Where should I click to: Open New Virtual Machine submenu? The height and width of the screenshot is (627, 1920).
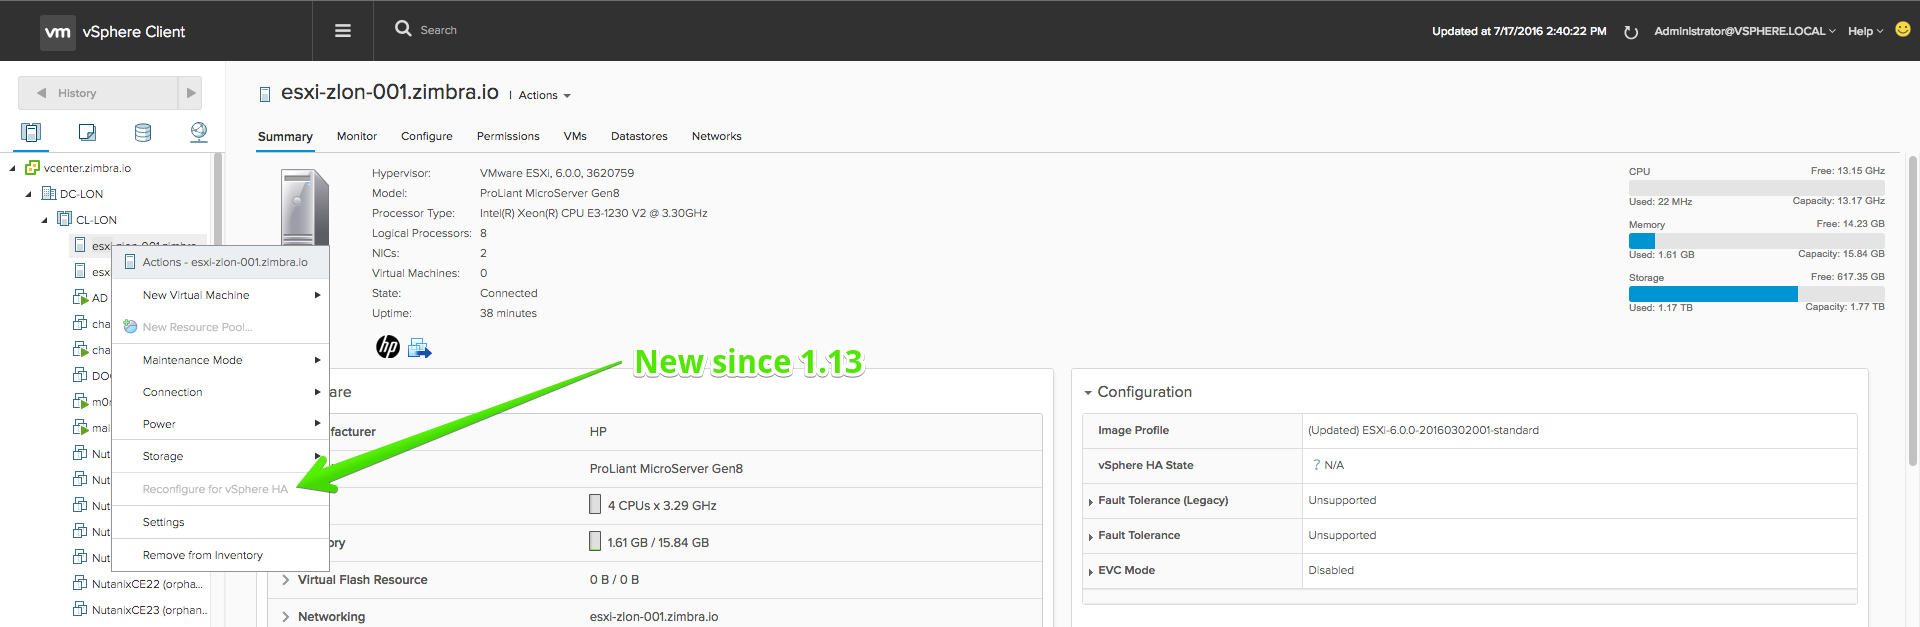coord(221,295)
